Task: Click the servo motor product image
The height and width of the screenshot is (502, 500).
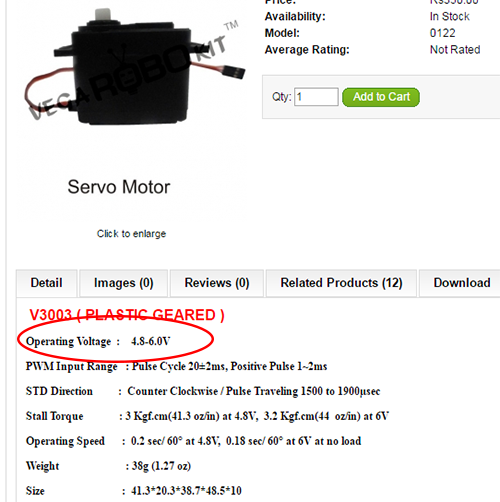Action: [133, 67]
